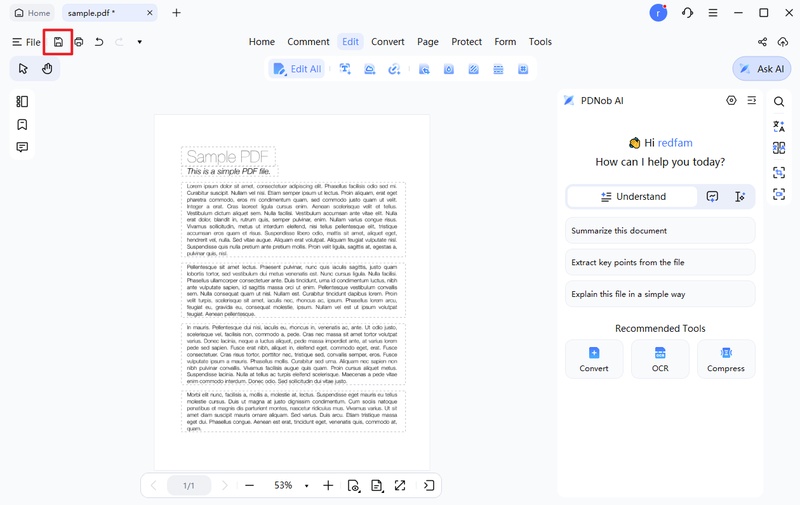Open the hamburger menu in title bar
The width and height of the screenshot is (800, 505).
(713, 13)
